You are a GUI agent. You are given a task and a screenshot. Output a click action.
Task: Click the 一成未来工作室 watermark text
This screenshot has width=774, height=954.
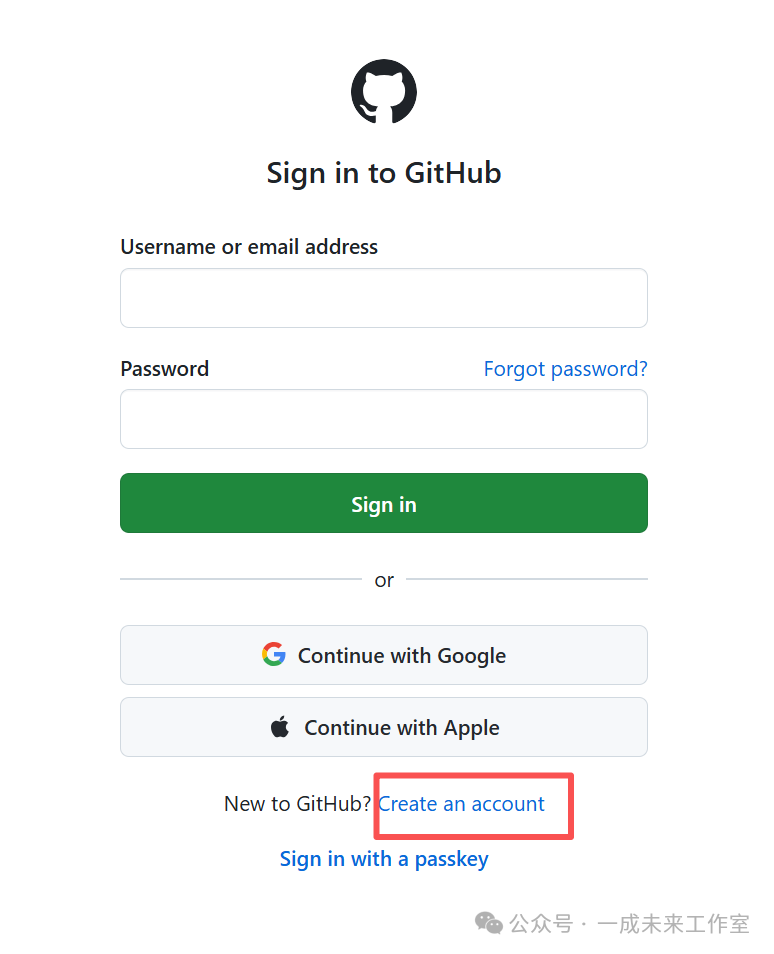click(673, 924)
